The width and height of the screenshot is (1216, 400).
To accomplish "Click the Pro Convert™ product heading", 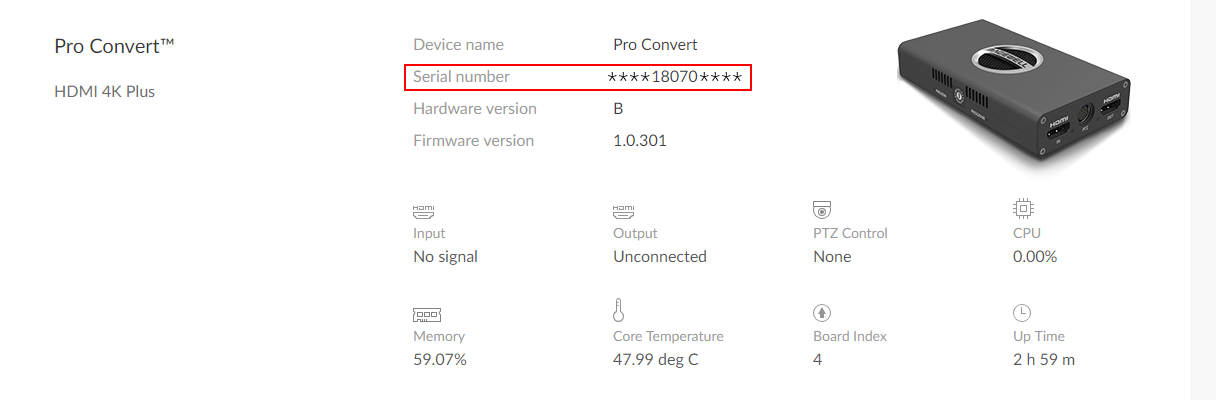I will point(115,46).
